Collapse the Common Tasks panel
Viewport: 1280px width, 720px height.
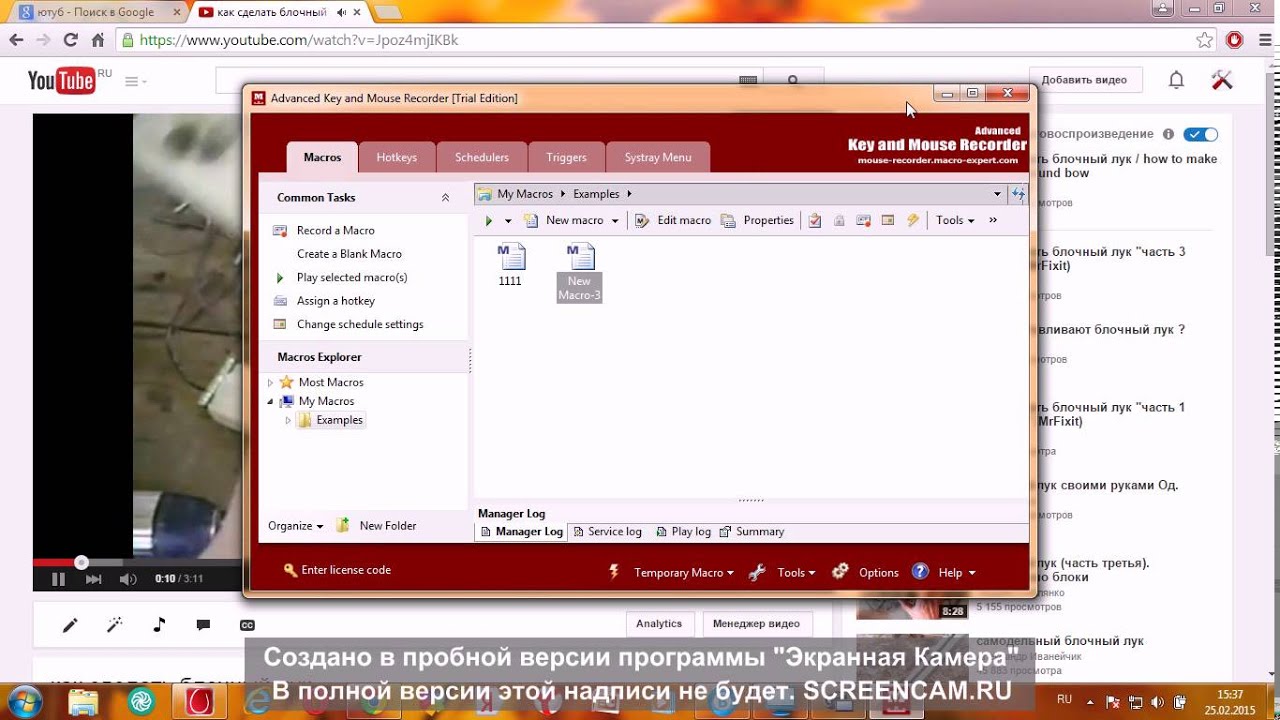pos(446,198)
